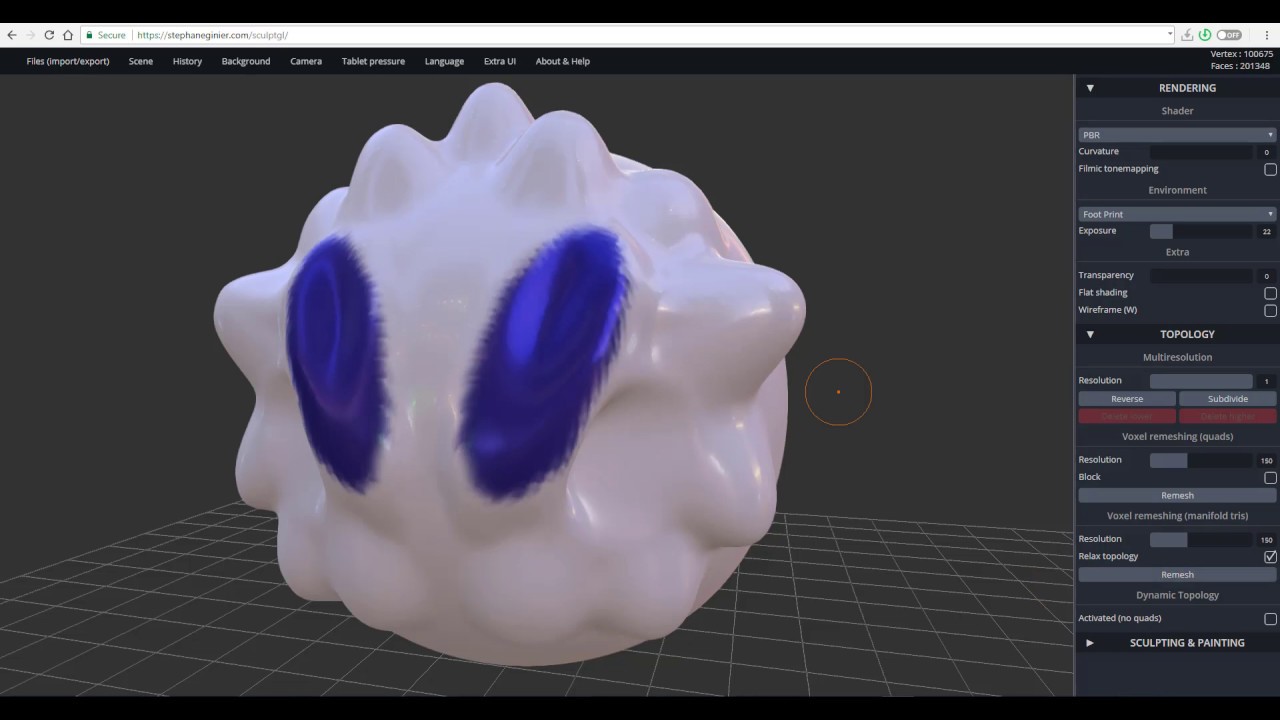Open the Camera menu
The width and height of the screenshot is (1280, 720).
point(306,61)
